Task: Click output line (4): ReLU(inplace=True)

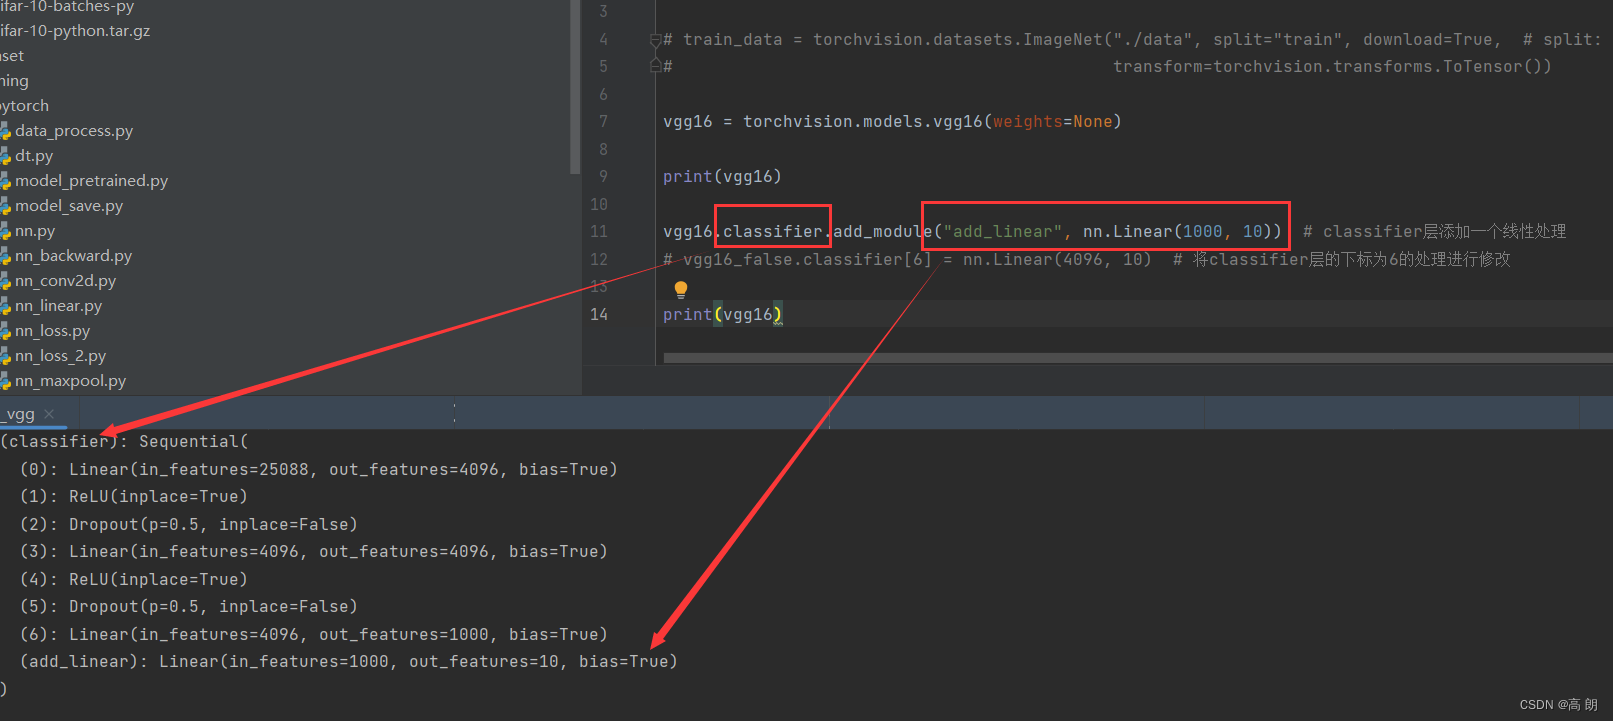Action: (x=133, y=579)
